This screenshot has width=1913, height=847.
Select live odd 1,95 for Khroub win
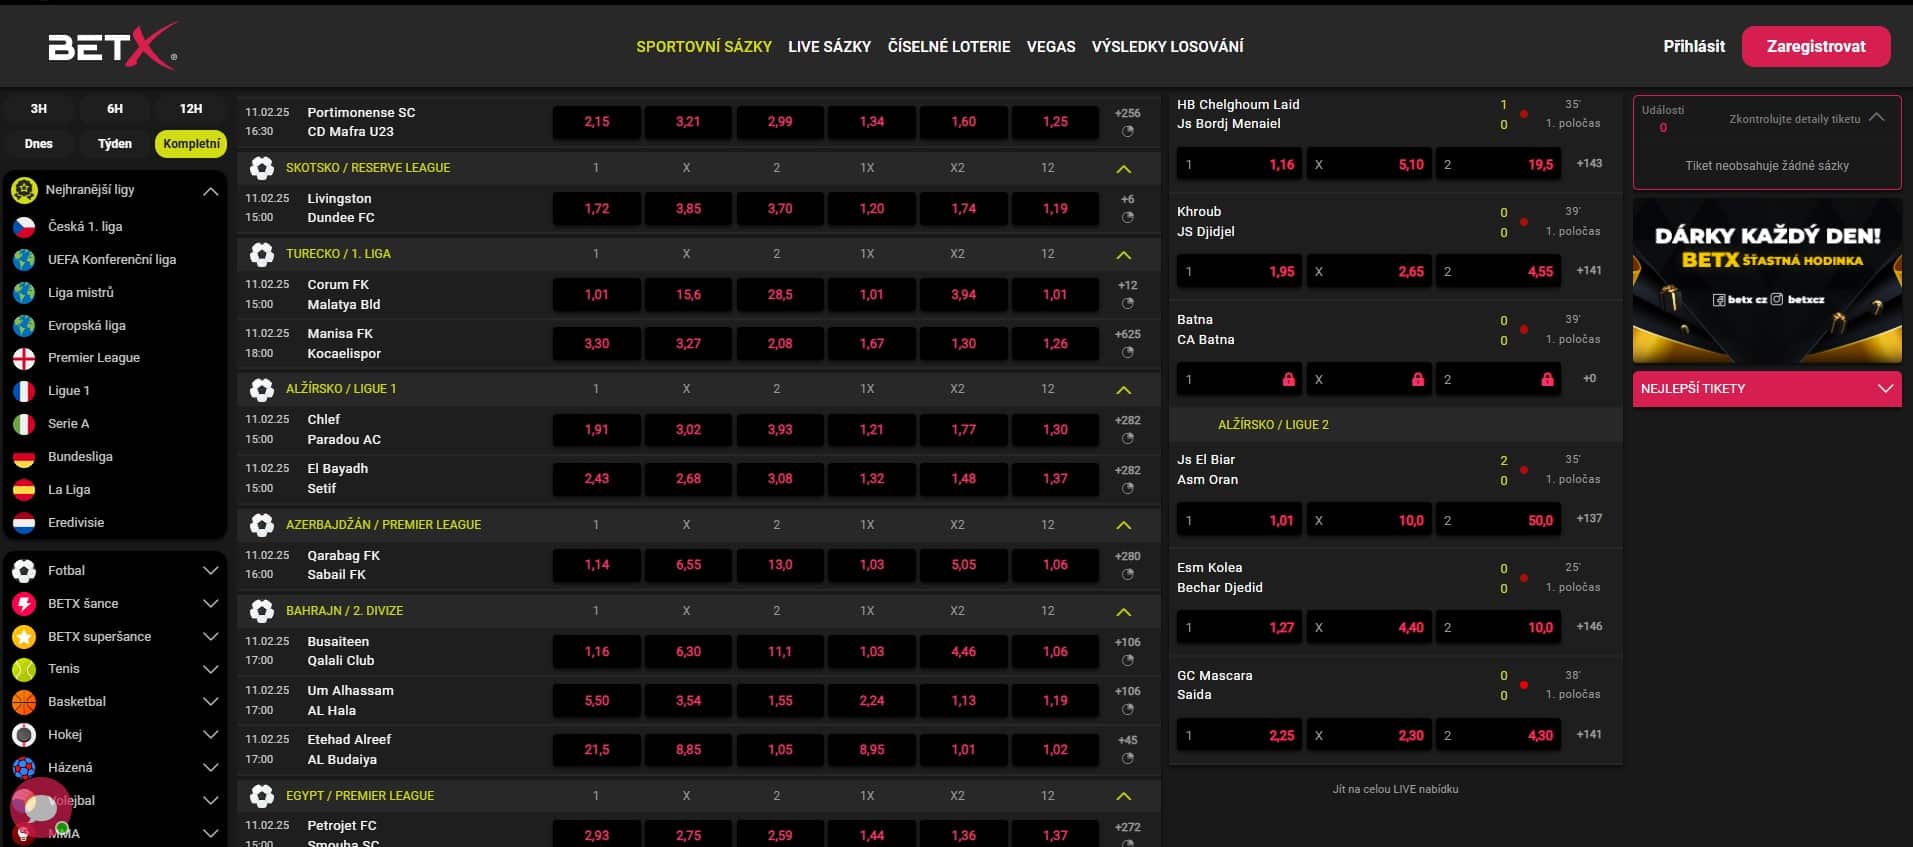click(x=1239, y=272)
